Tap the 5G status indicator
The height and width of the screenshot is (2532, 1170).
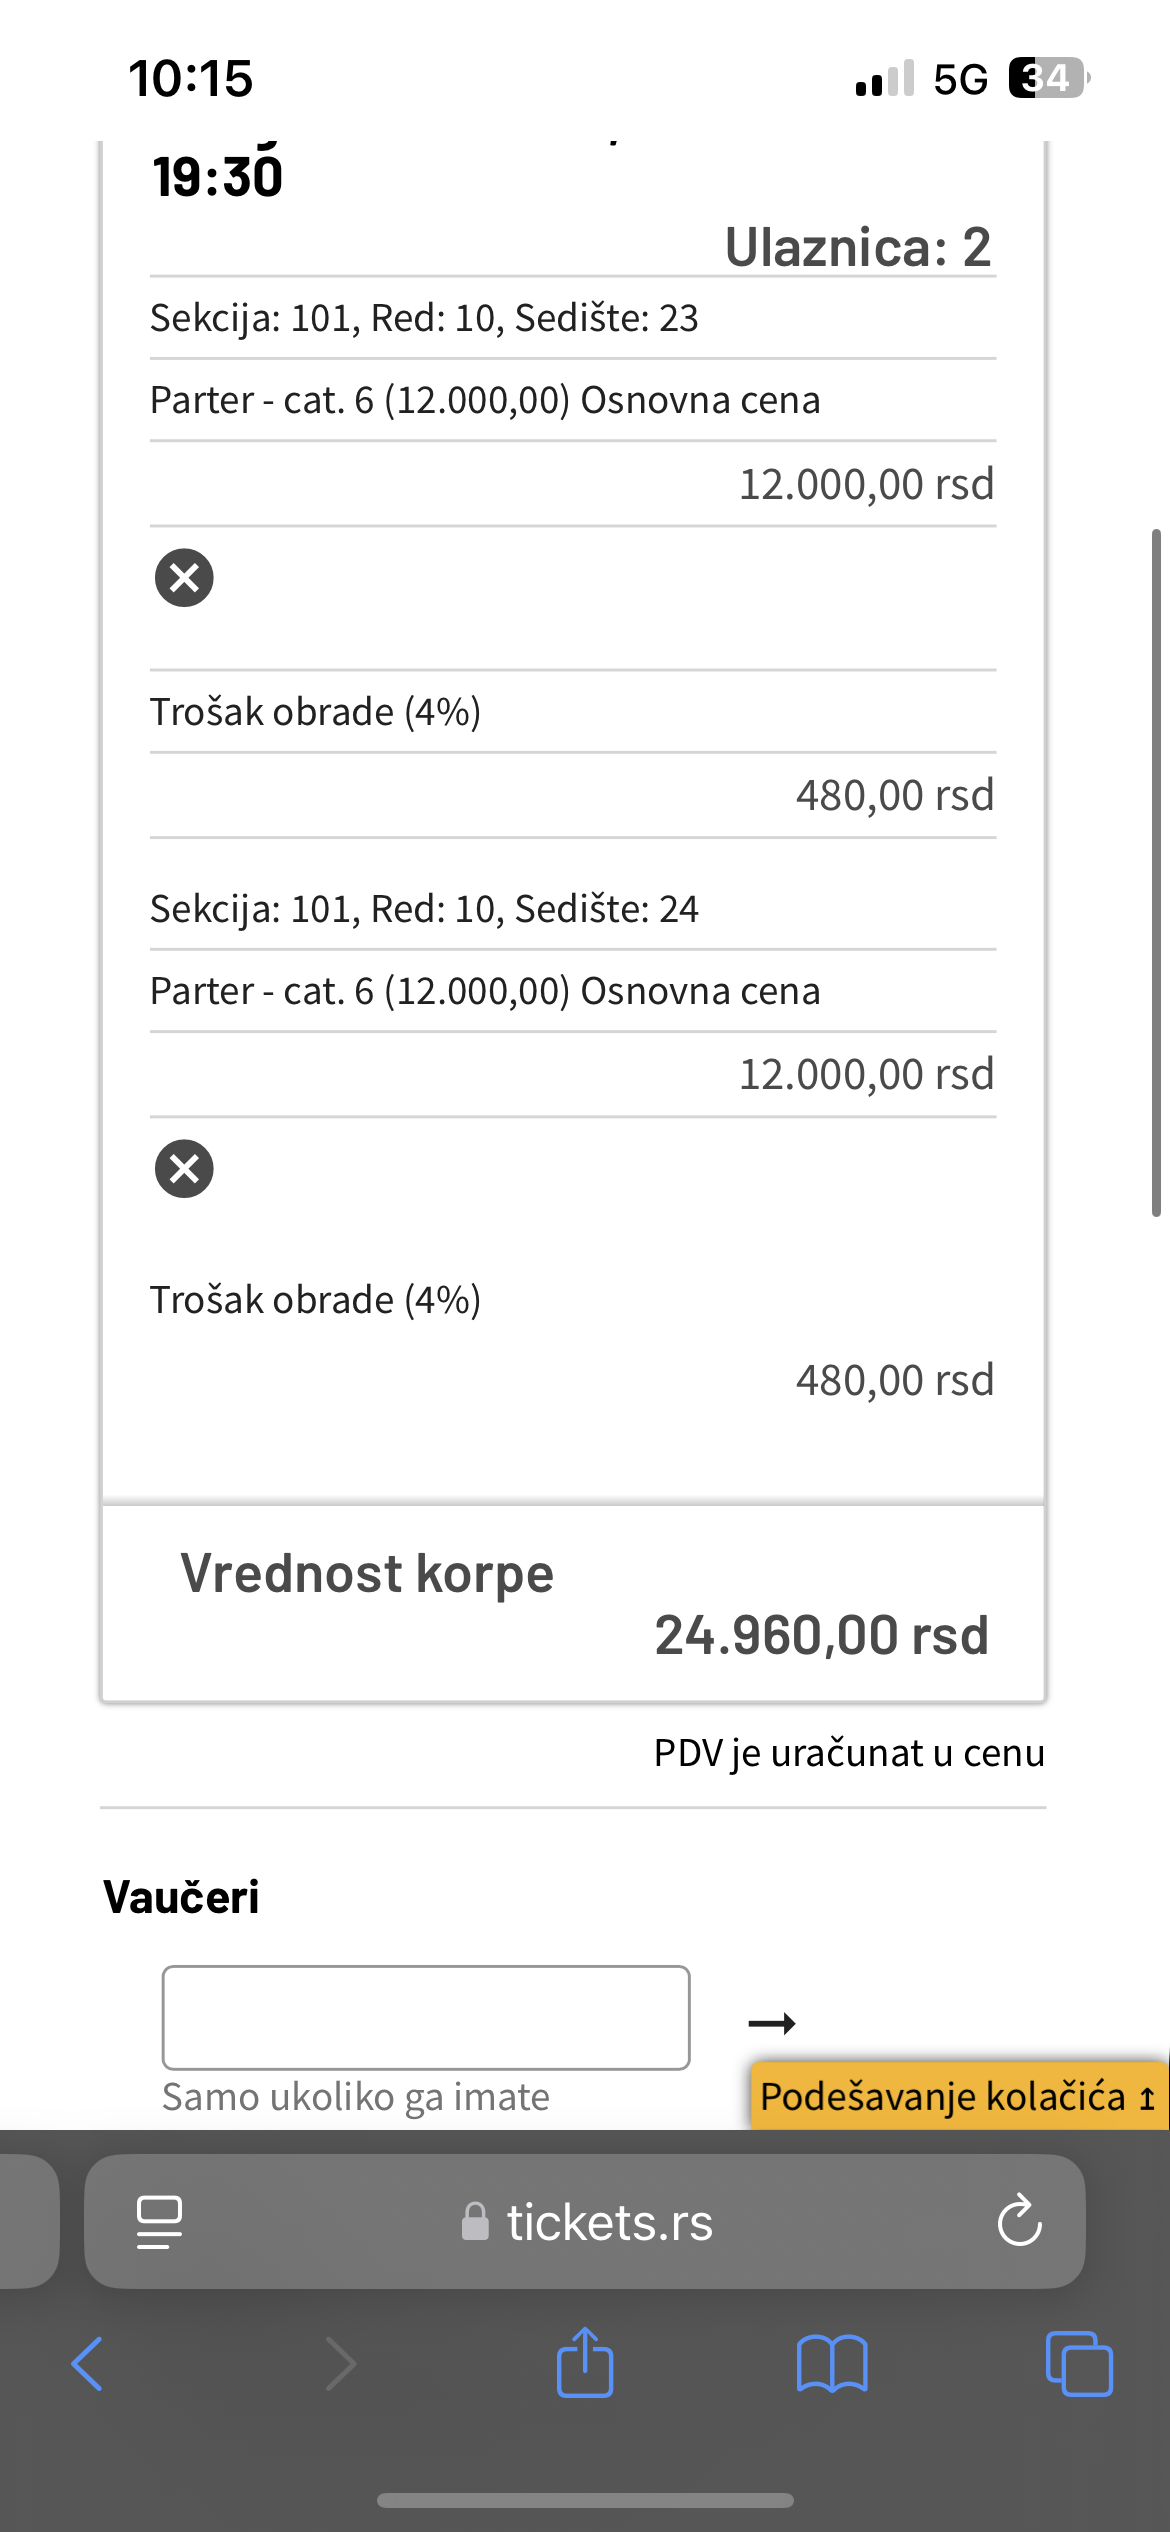click(x=960, y=79)
